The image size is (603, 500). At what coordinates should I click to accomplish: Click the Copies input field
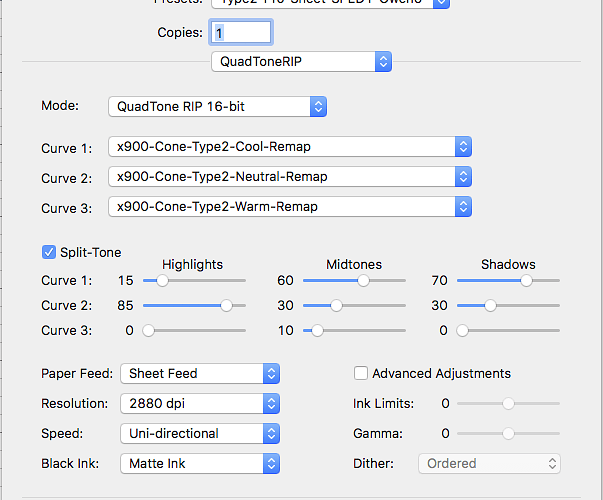[241, 32]
